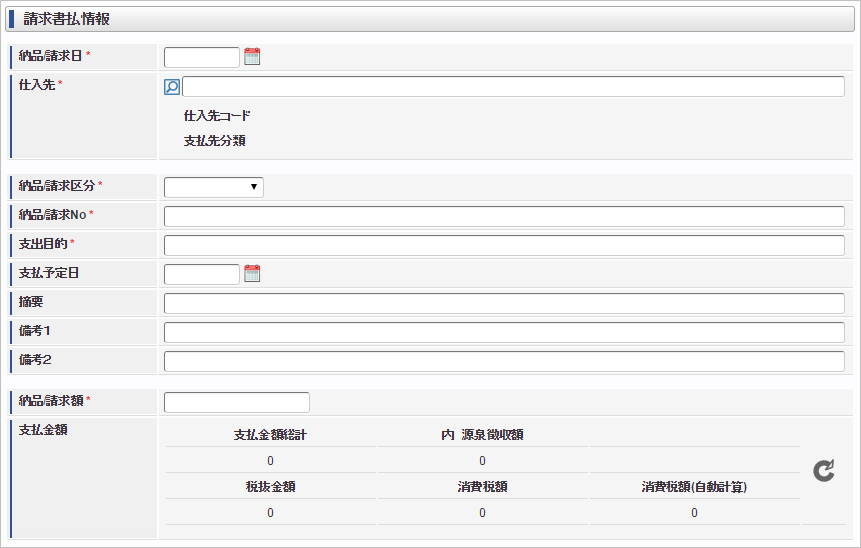Expand the 納品/請求区分 dropdown

tap(214, 187)
